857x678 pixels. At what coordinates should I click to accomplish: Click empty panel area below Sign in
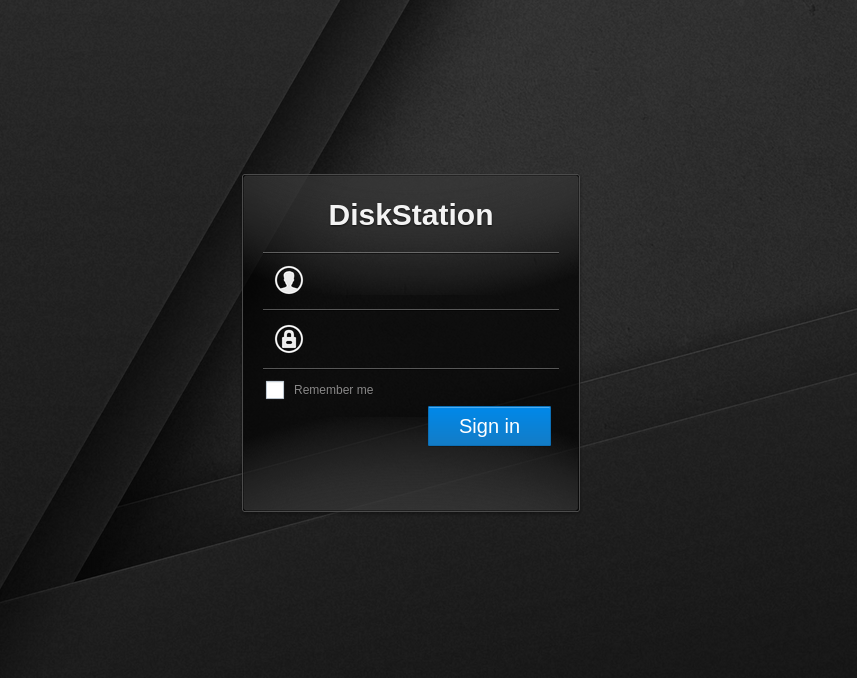[410, 480]
